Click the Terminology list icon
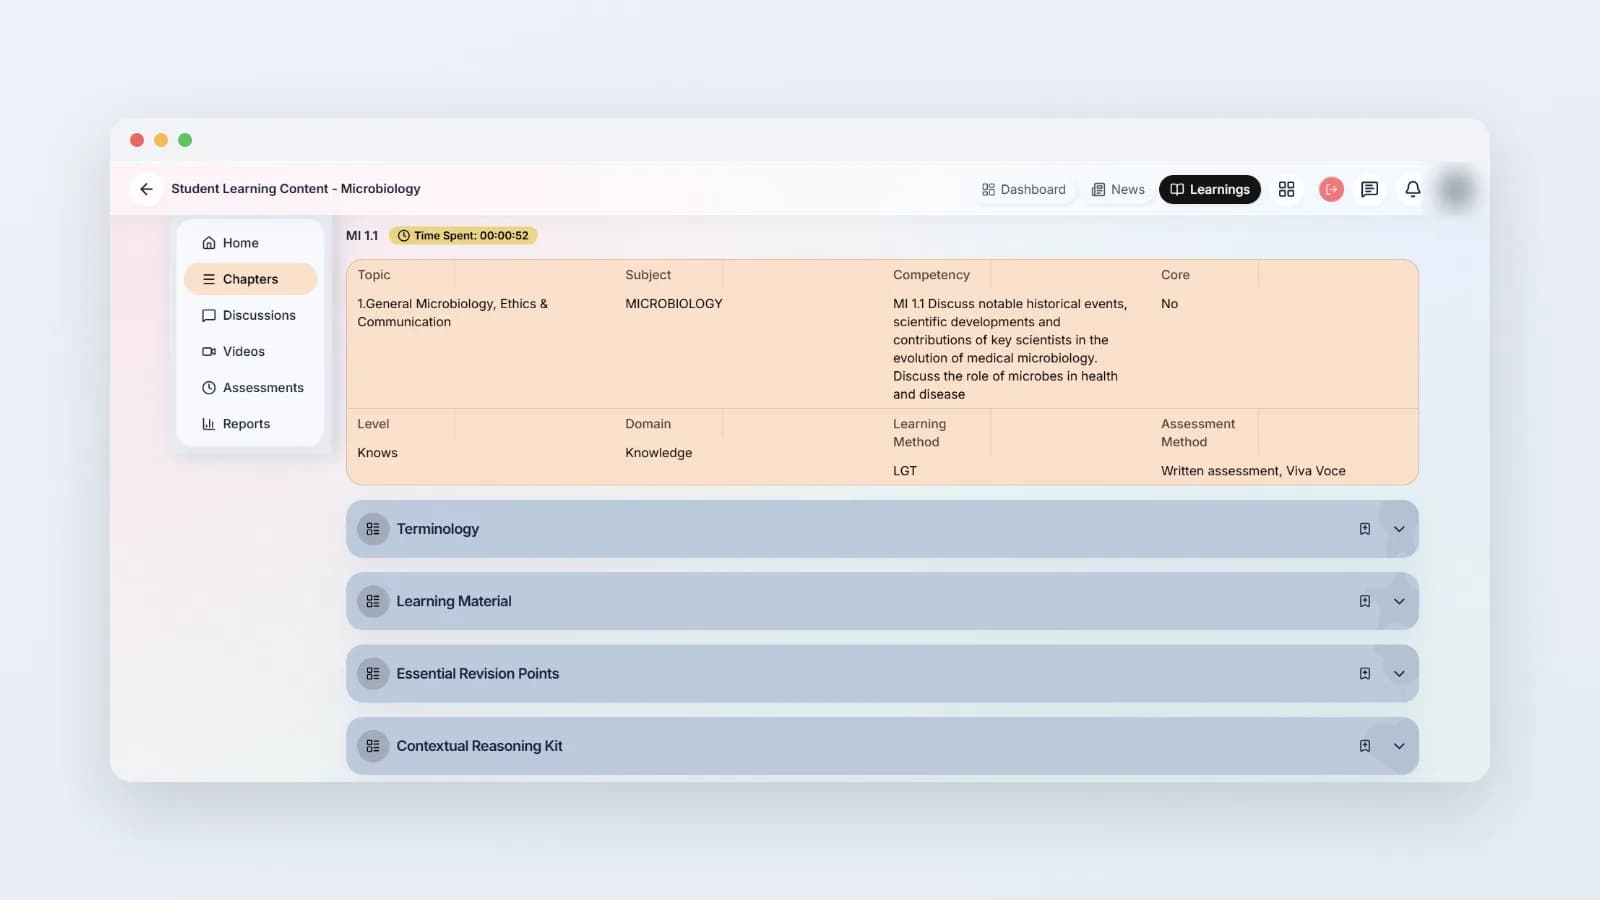Viewport: 1600px width, 900px height. [x=373, y=529]
